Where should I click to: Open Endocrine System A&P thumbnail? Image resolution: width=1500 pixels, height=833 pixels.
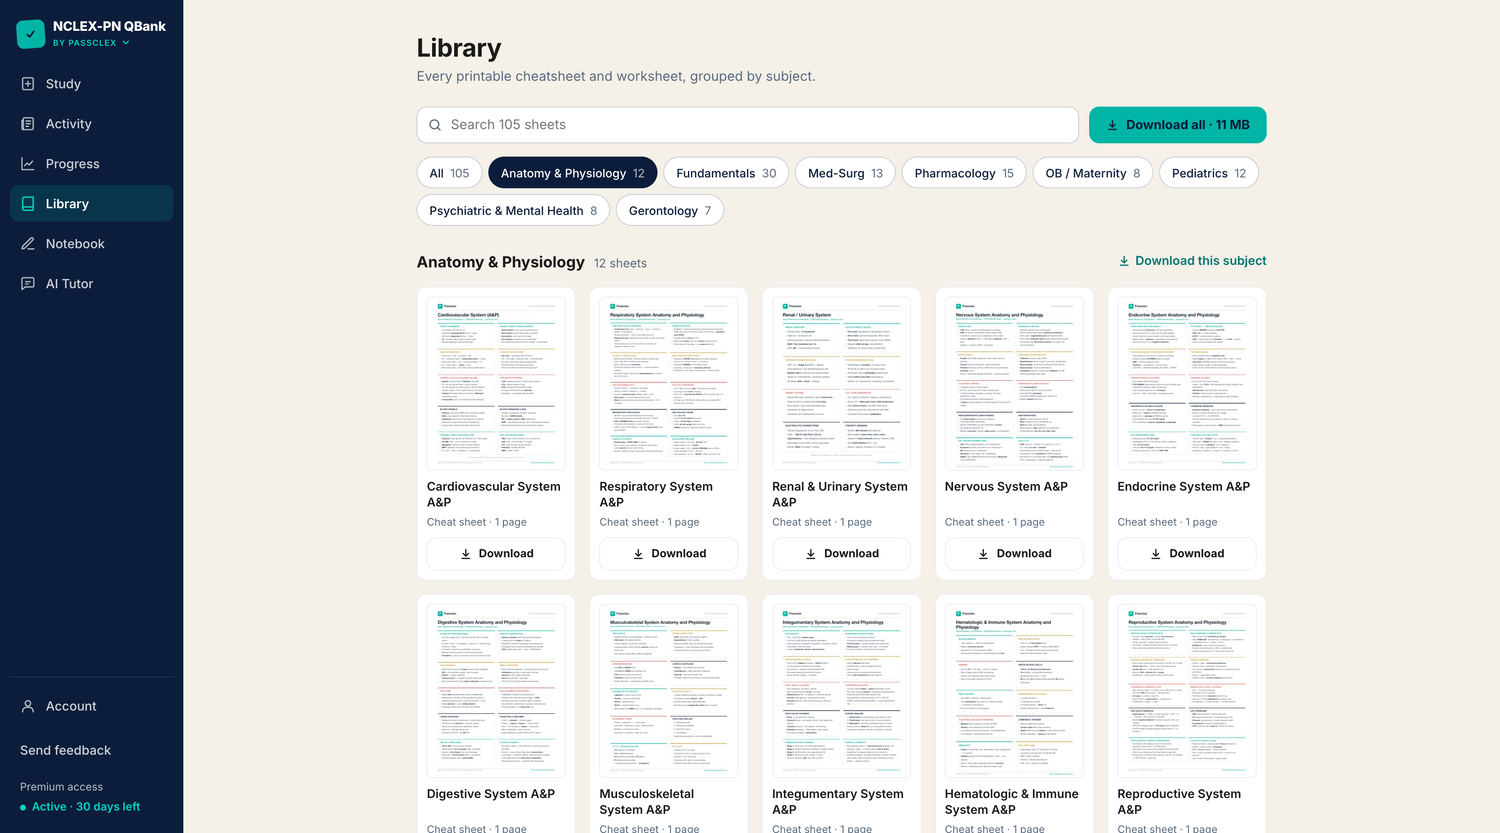1187,383
